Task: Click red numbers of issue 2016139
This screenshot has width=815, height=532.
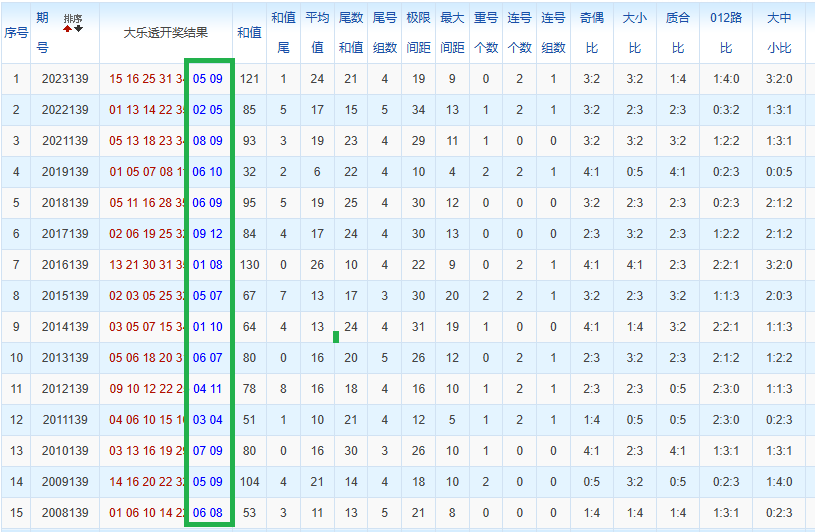Action: (x=147, y=265)
